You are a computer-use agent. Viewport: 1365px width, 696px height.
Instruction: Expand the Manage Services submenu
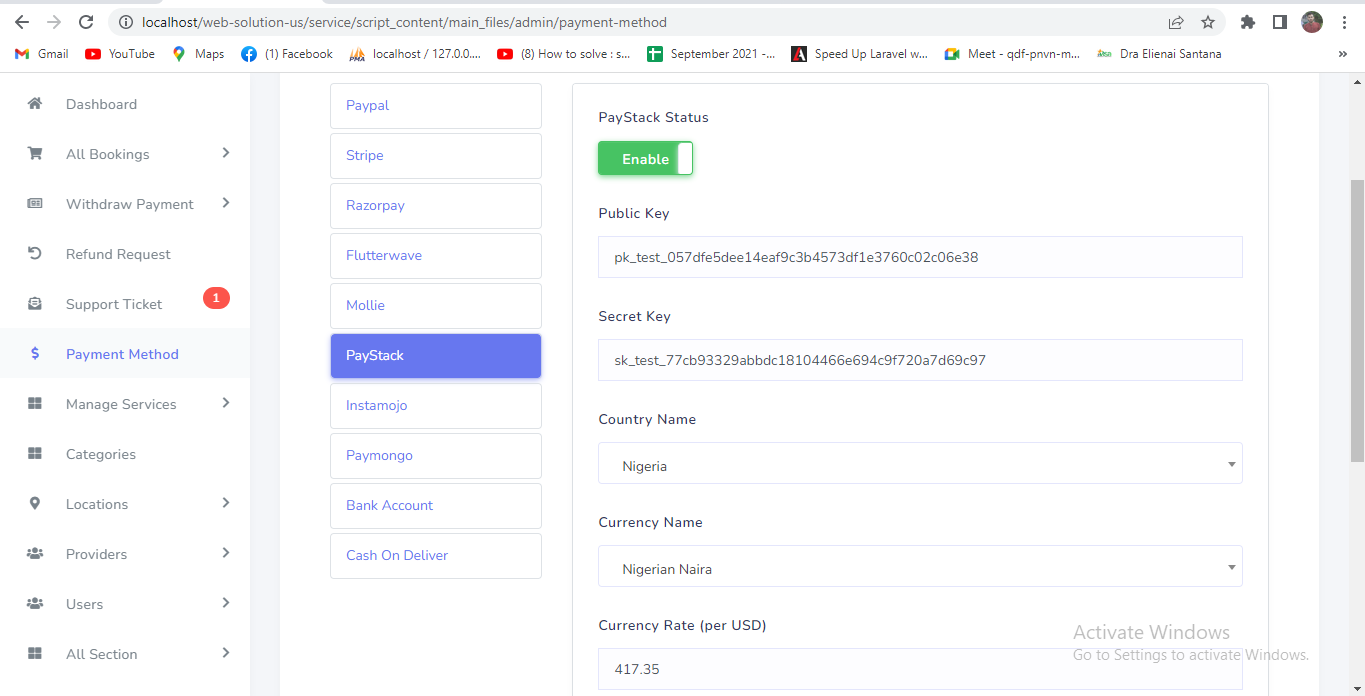[x=226, y=403]
